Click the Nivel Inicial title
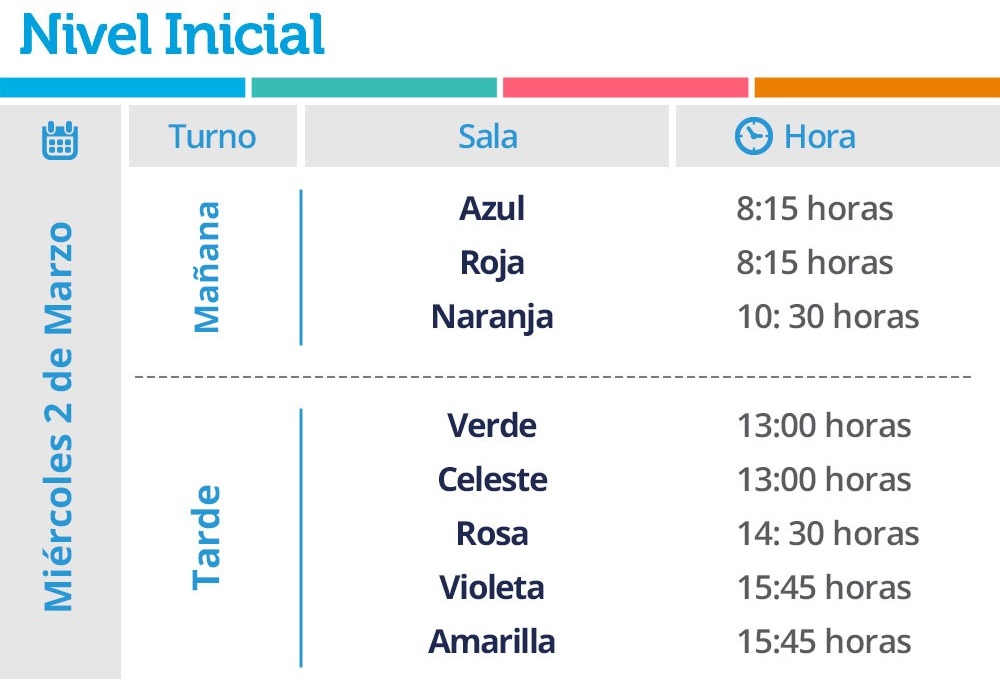1000x679 pixels. click(172, 34)
